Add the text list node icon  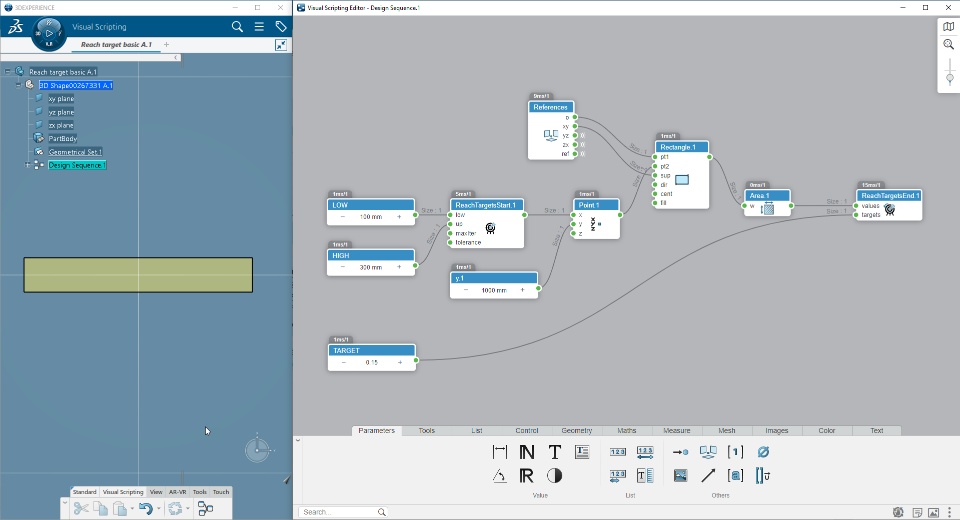pyautogui.click(x=645, y=476)
